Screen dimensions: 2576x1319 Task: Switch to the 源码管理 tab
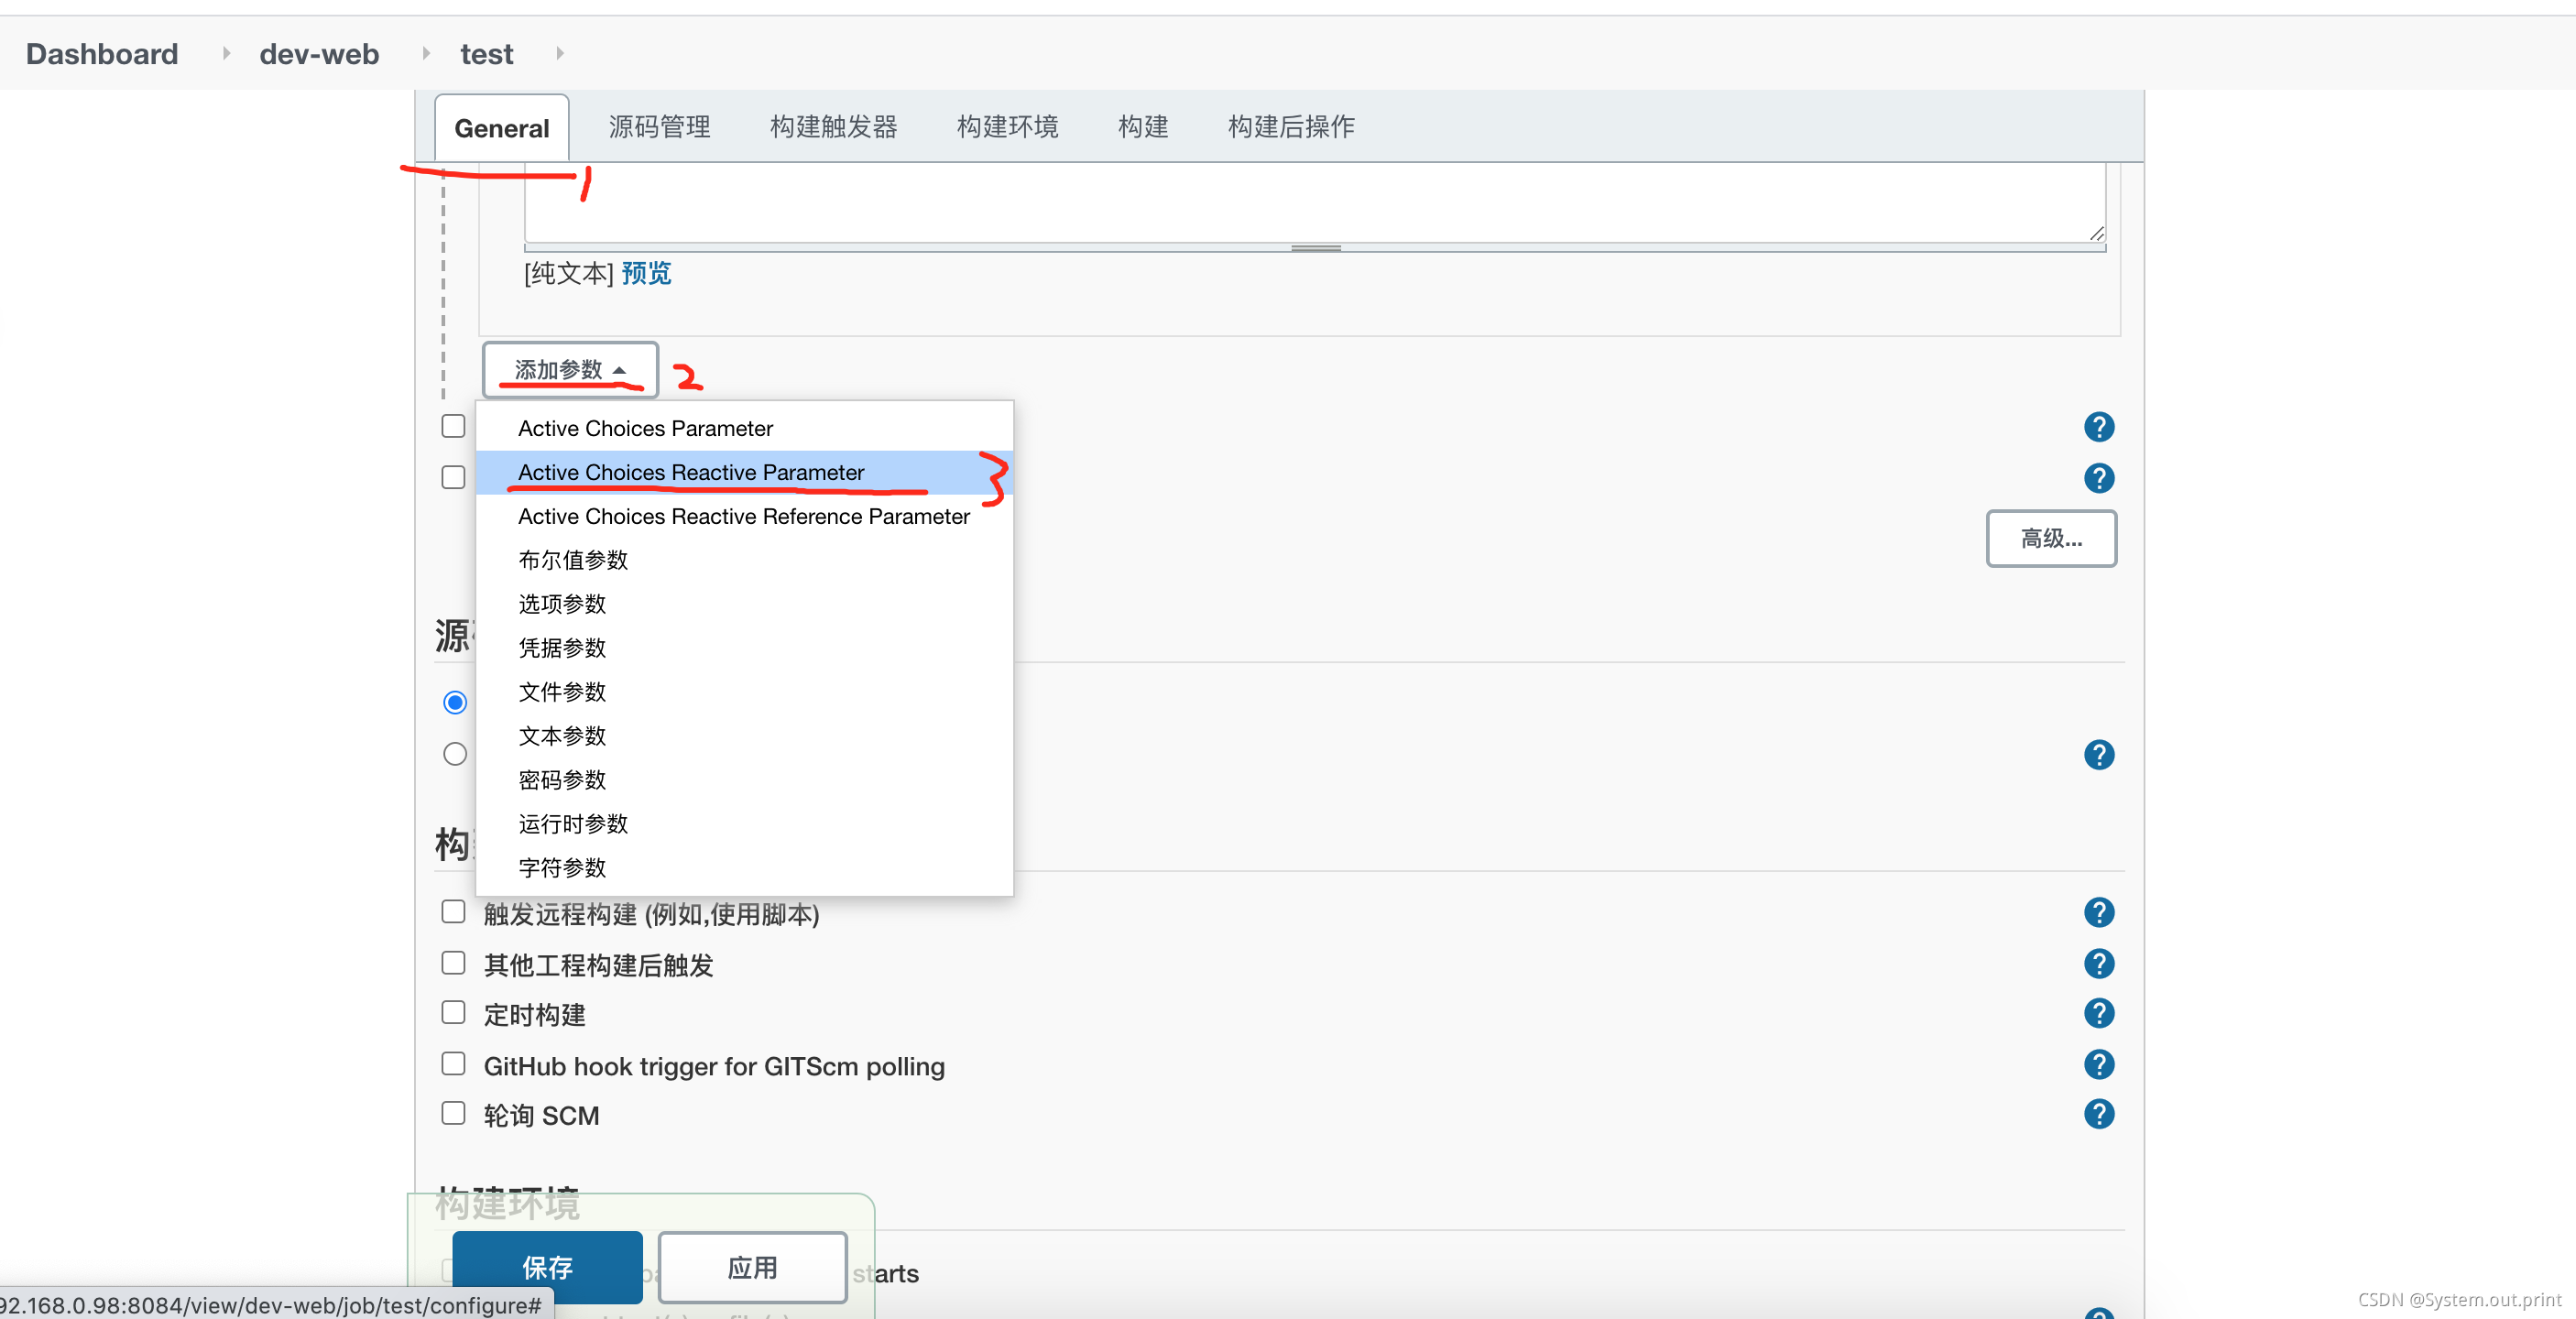pos(659,127)
